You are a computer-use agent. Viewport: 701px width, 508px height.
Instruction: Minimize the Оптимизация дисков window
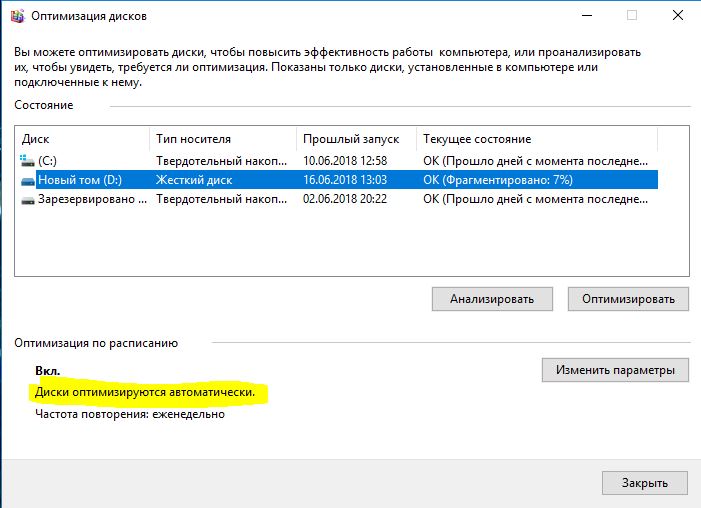click(587, 15)
